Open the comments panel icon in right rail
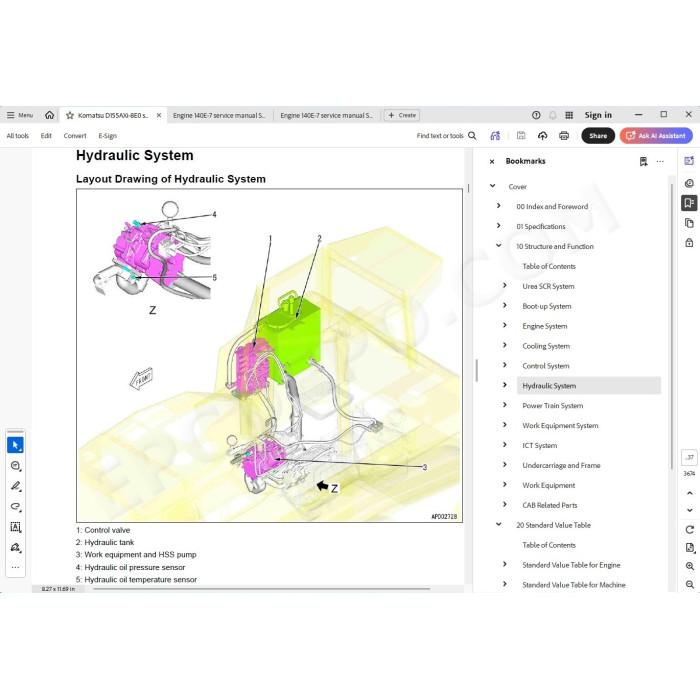This screenshot has height=700, width=700. (689, 183)
